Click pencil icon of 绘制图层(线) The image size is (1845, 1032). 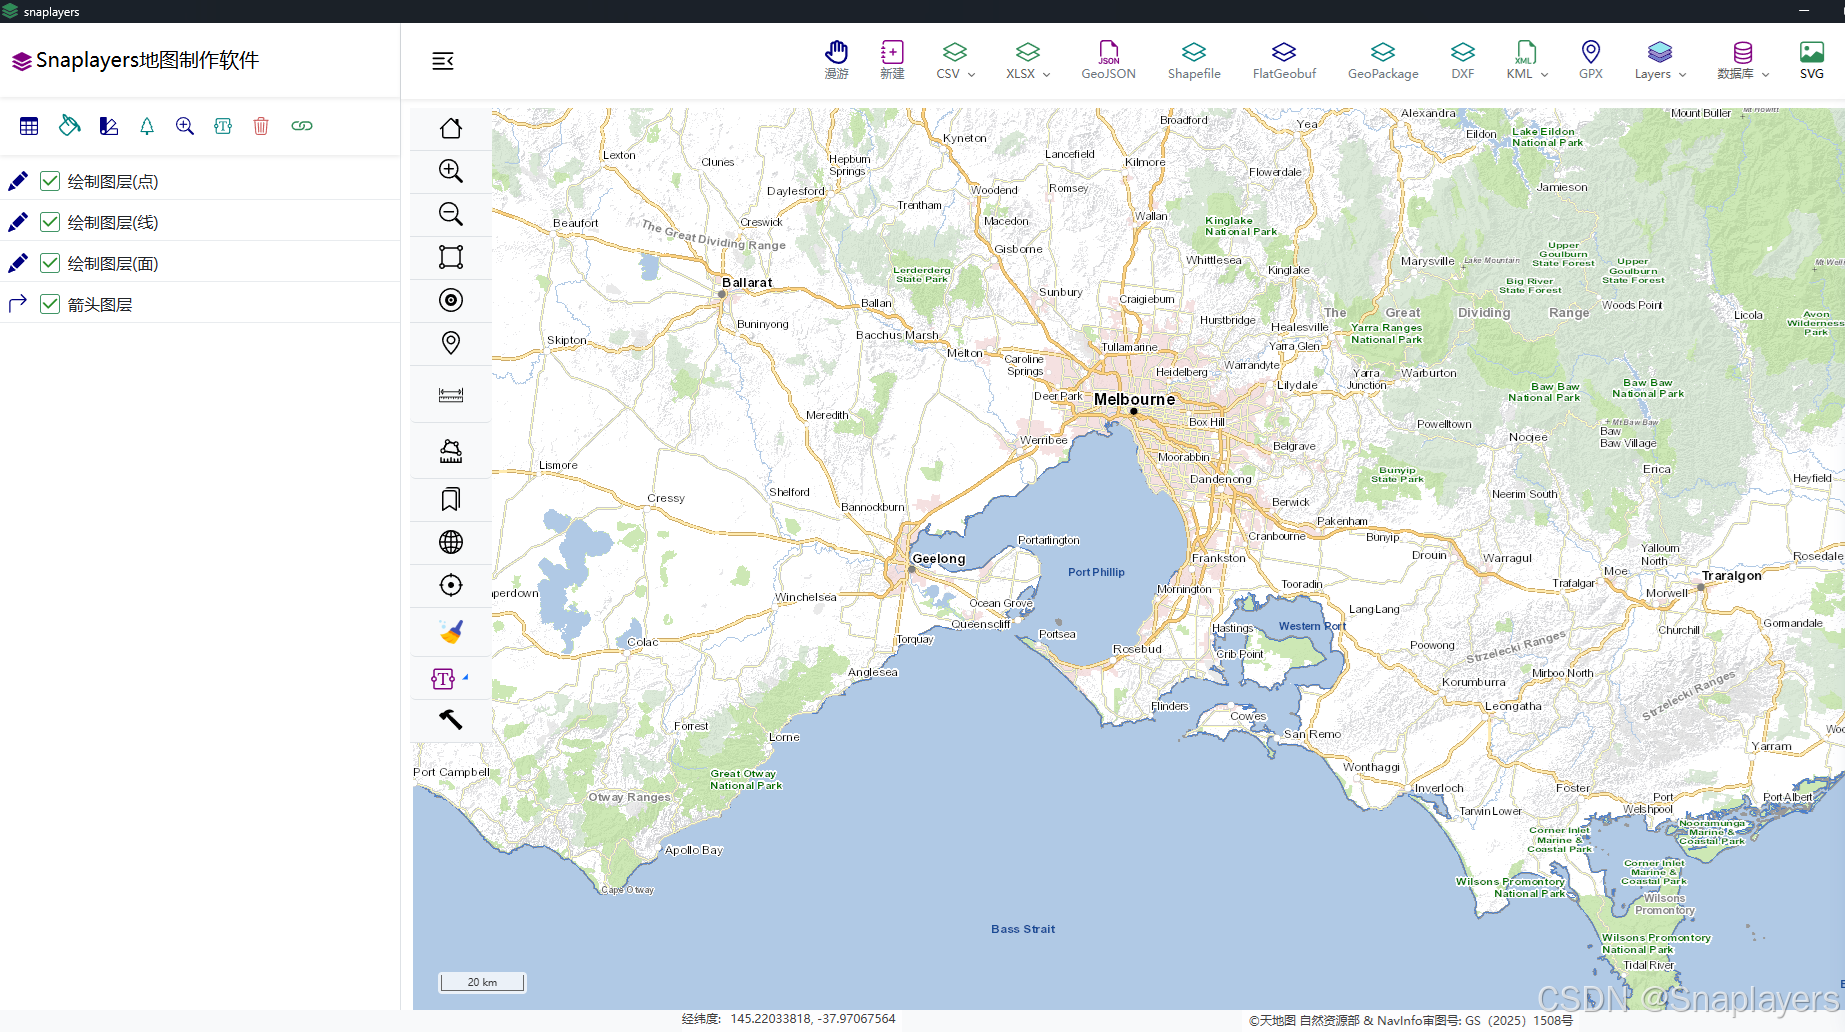pyautogui.click(x=18, y=222)
